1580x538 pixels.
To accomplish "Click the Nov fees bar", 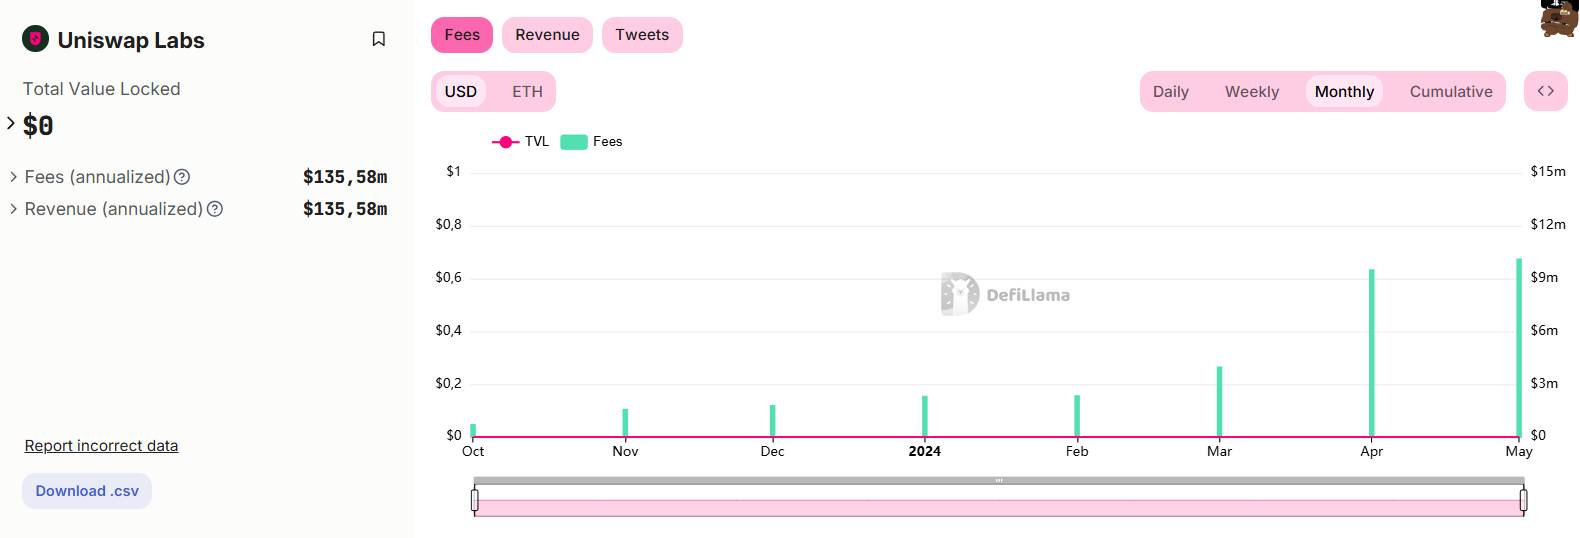I will 625,423.
